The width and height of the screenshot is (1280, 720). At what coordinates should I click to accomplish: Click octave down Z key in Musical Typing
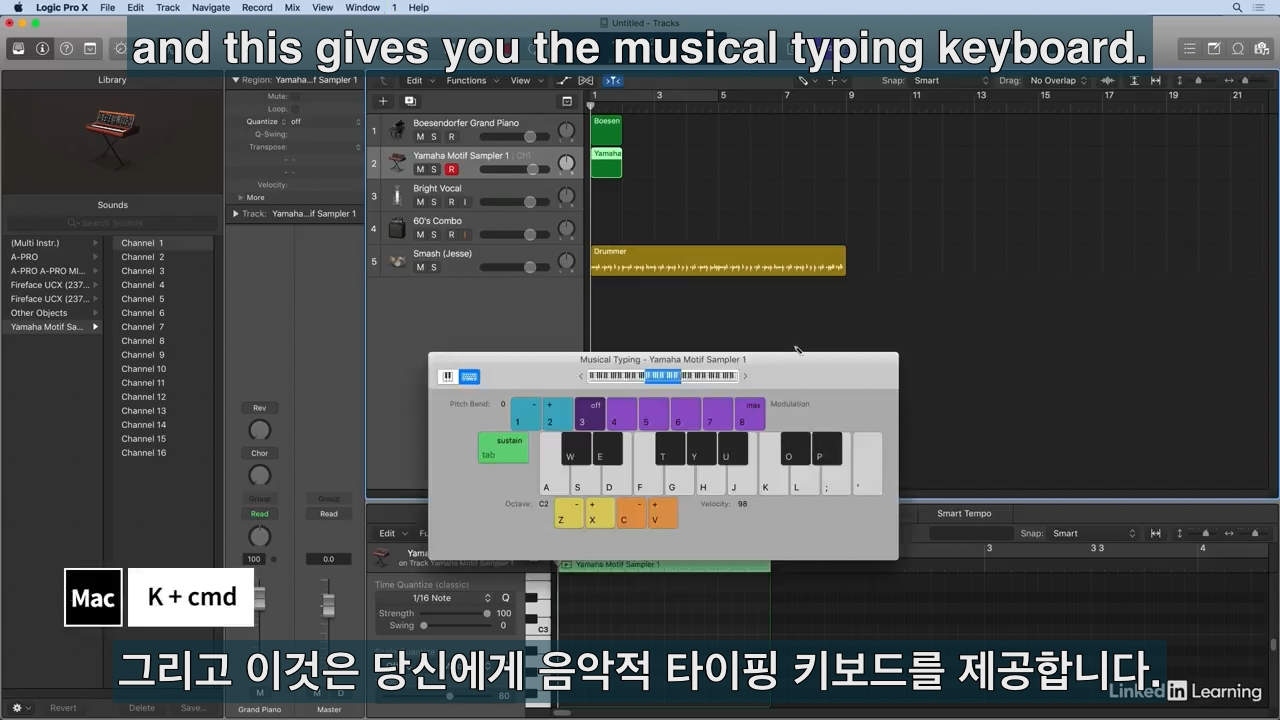[569, 513]
